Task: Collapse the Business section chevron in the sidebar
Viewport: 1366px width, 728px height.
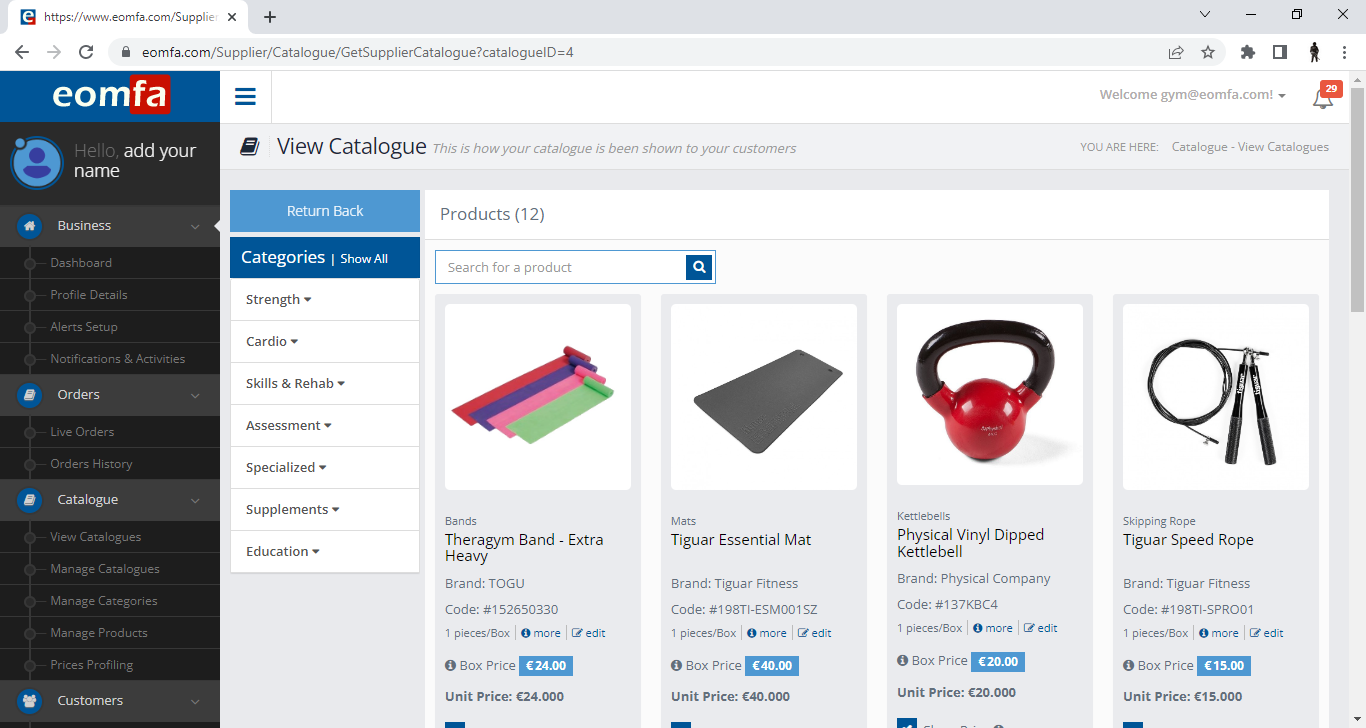Action: pos(195,227)
